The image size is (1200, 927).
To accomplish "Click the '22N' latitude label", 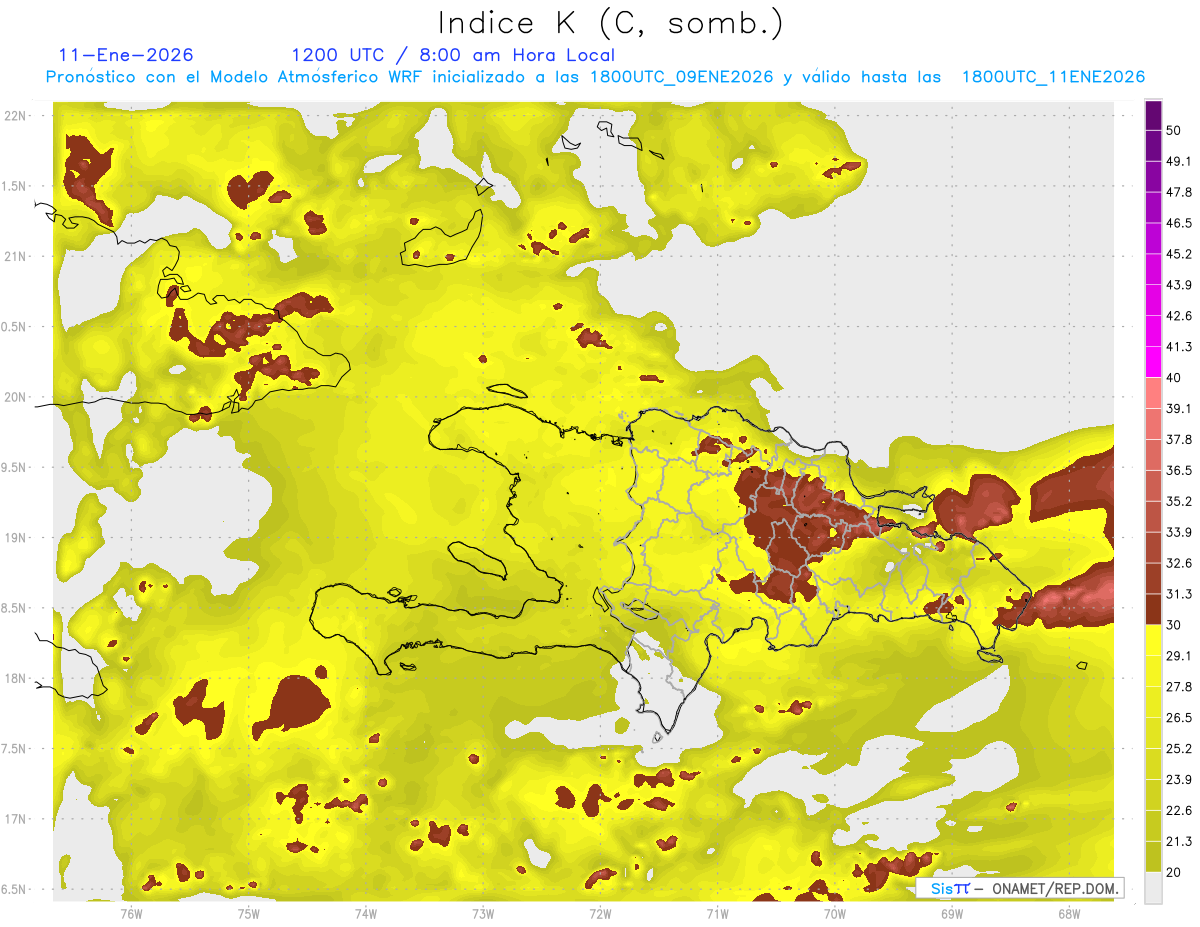I will 16,115.
